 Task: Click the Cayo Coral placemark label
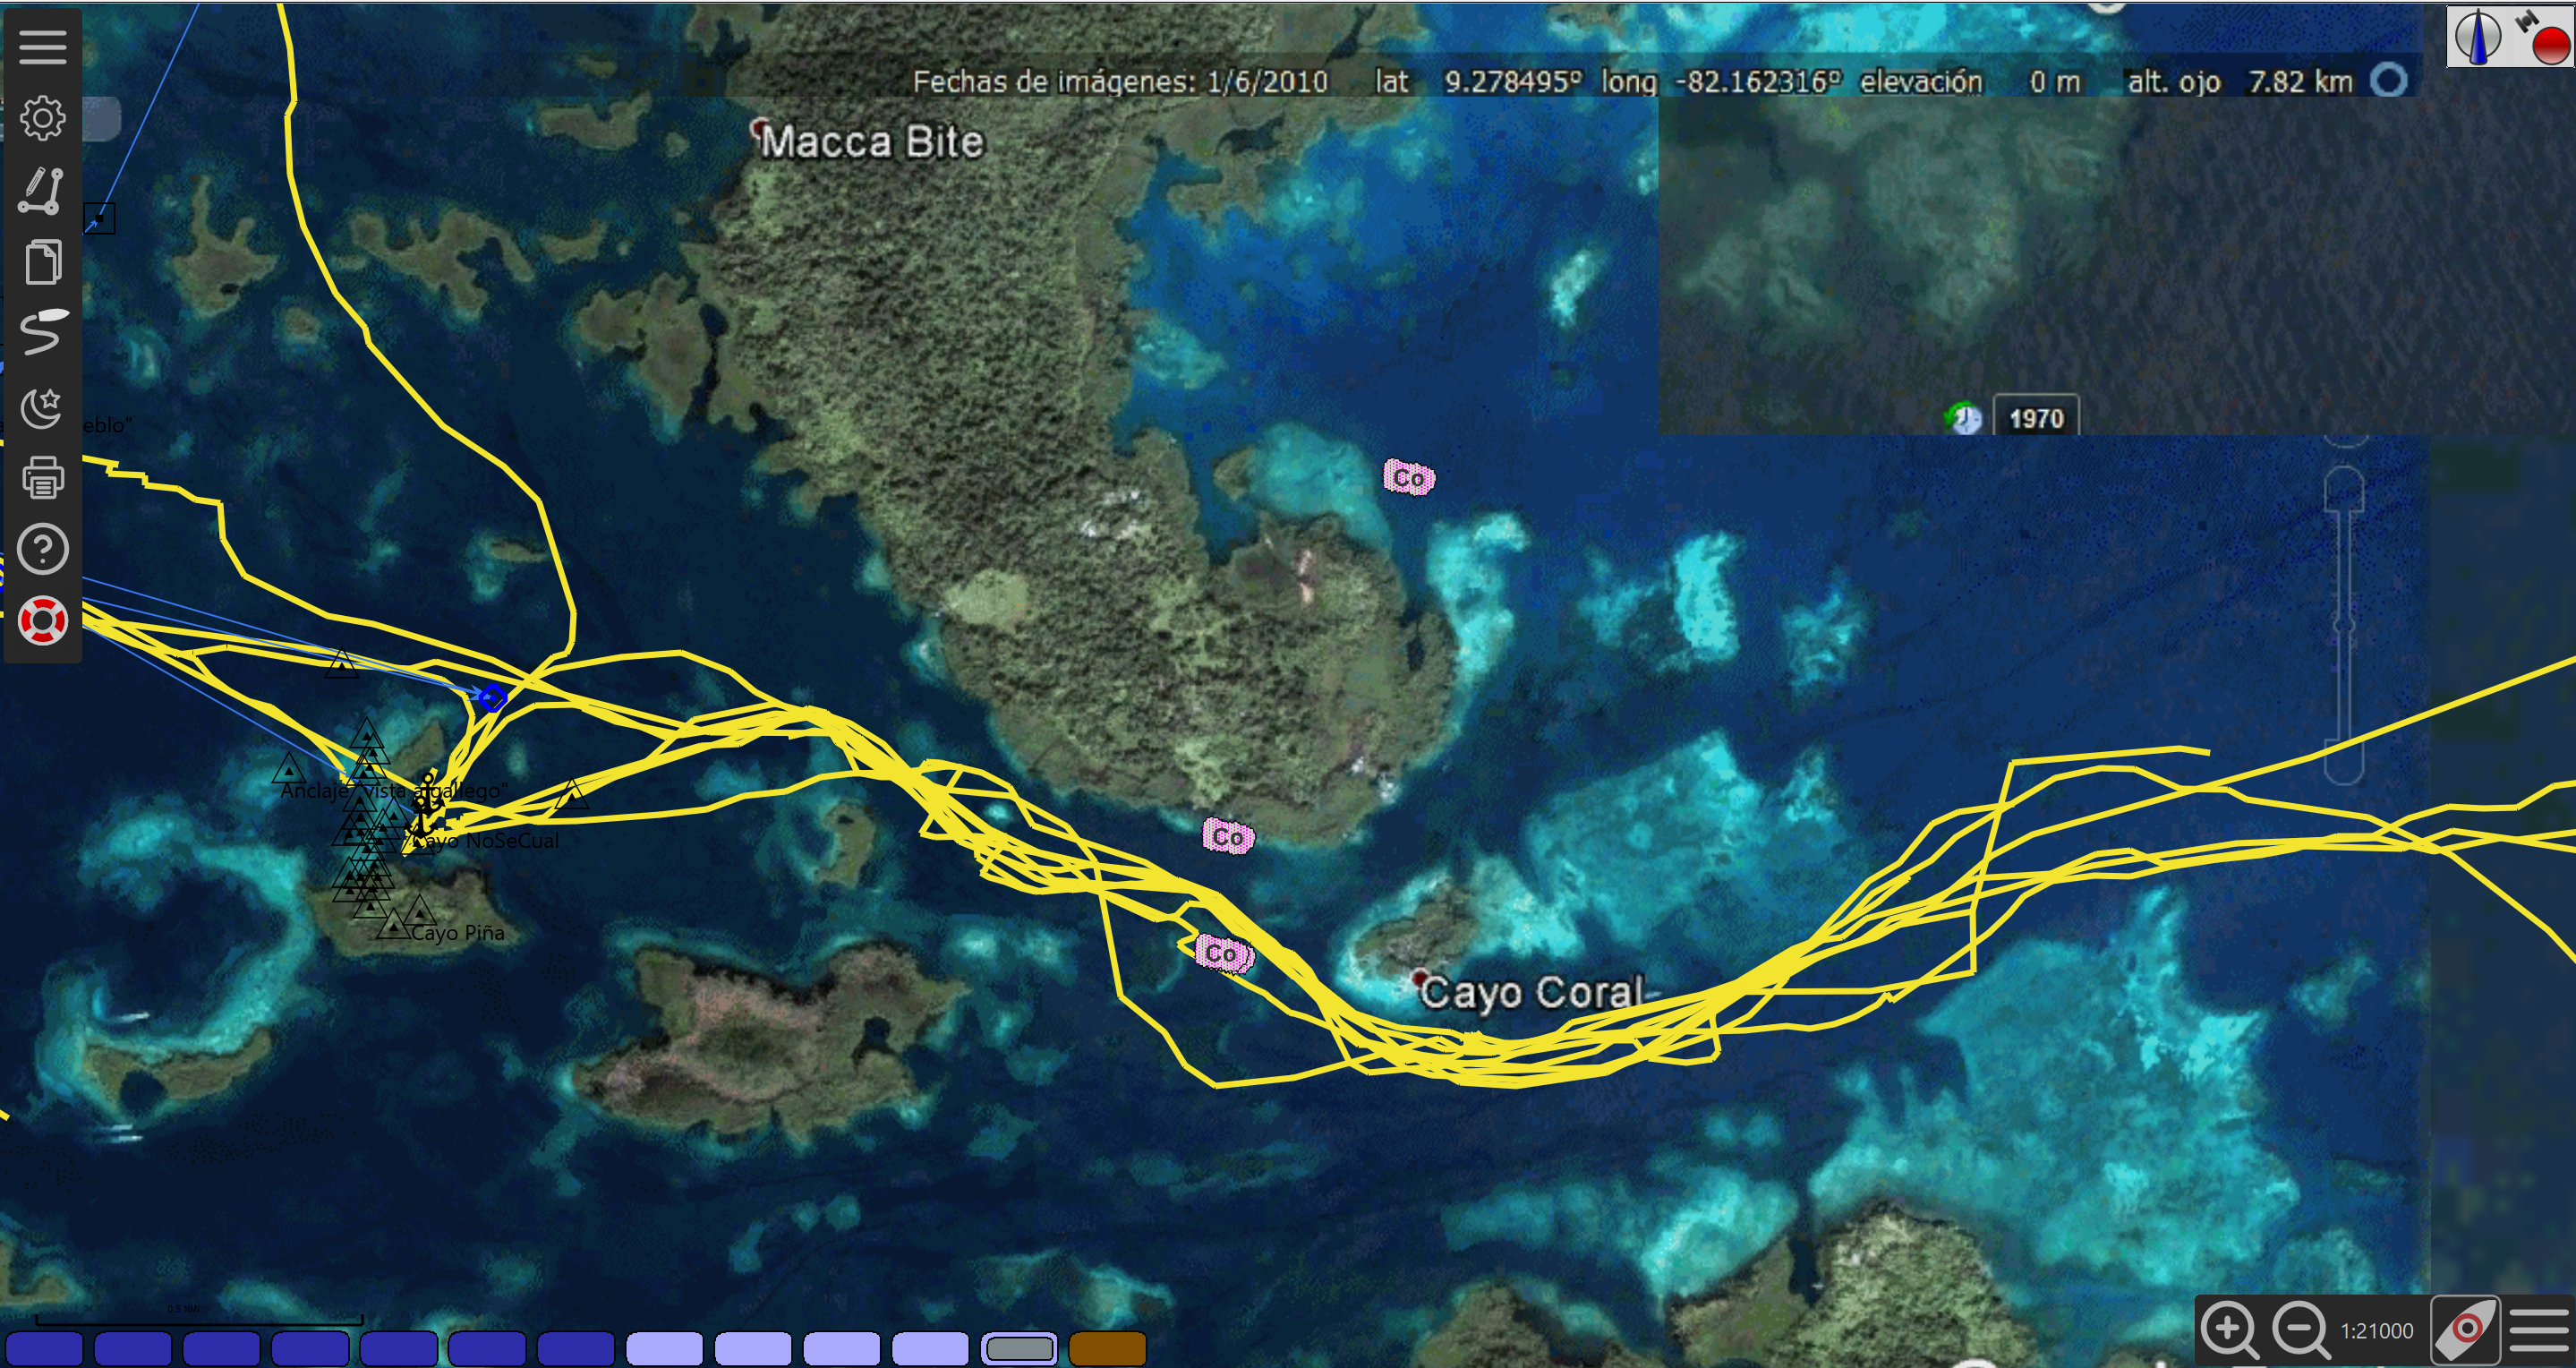click(x=1530, y=992)
